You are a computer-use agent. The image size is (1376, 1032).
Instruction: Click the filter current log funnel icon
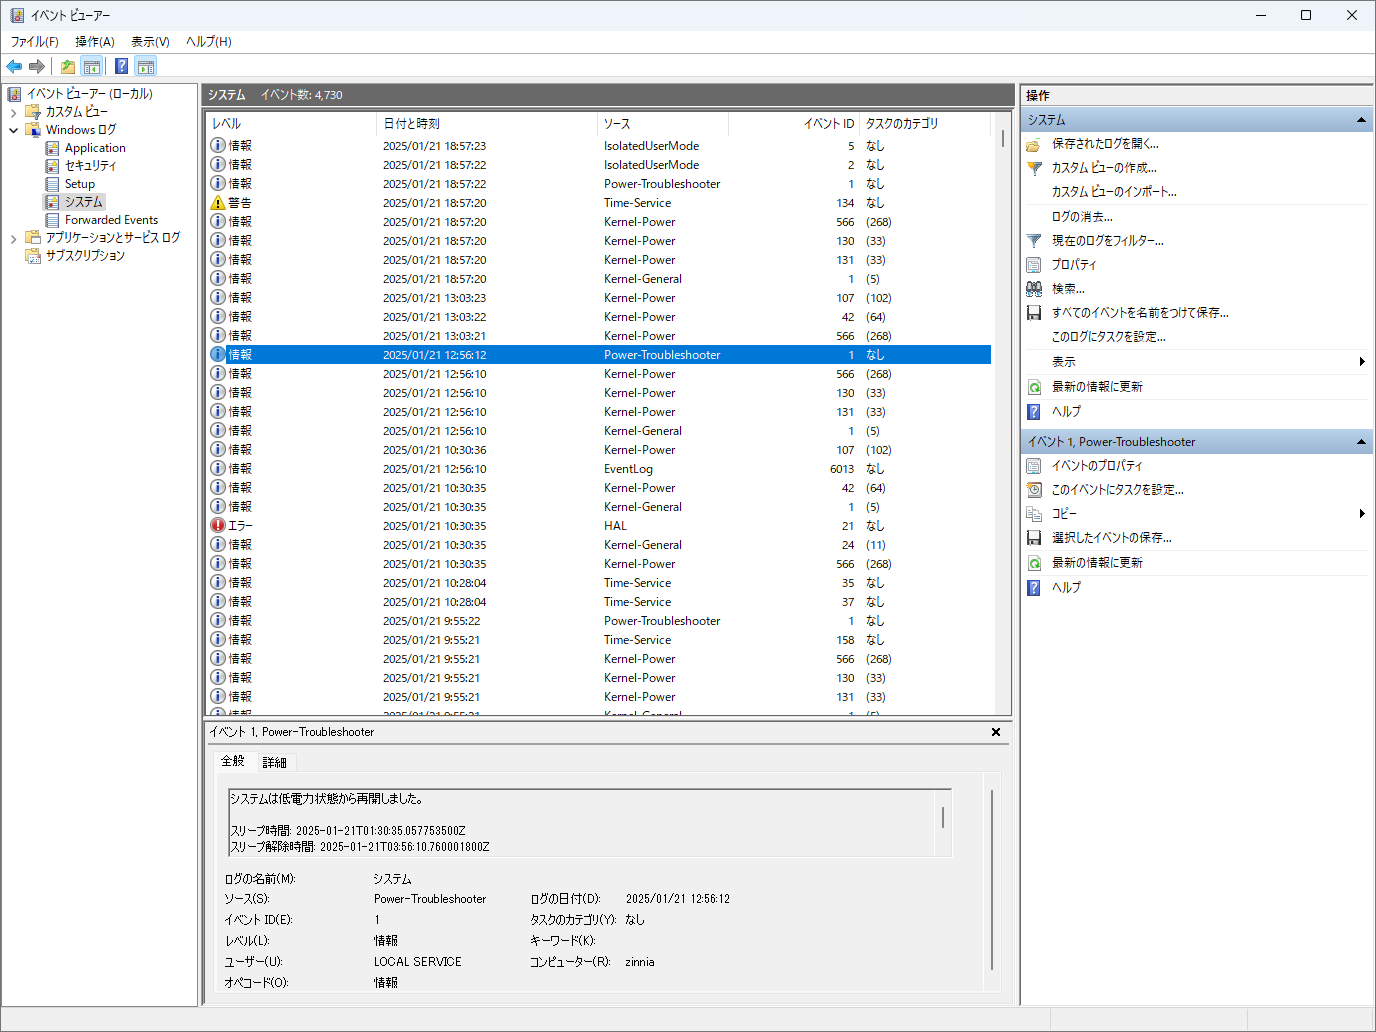click(1034, 241)
